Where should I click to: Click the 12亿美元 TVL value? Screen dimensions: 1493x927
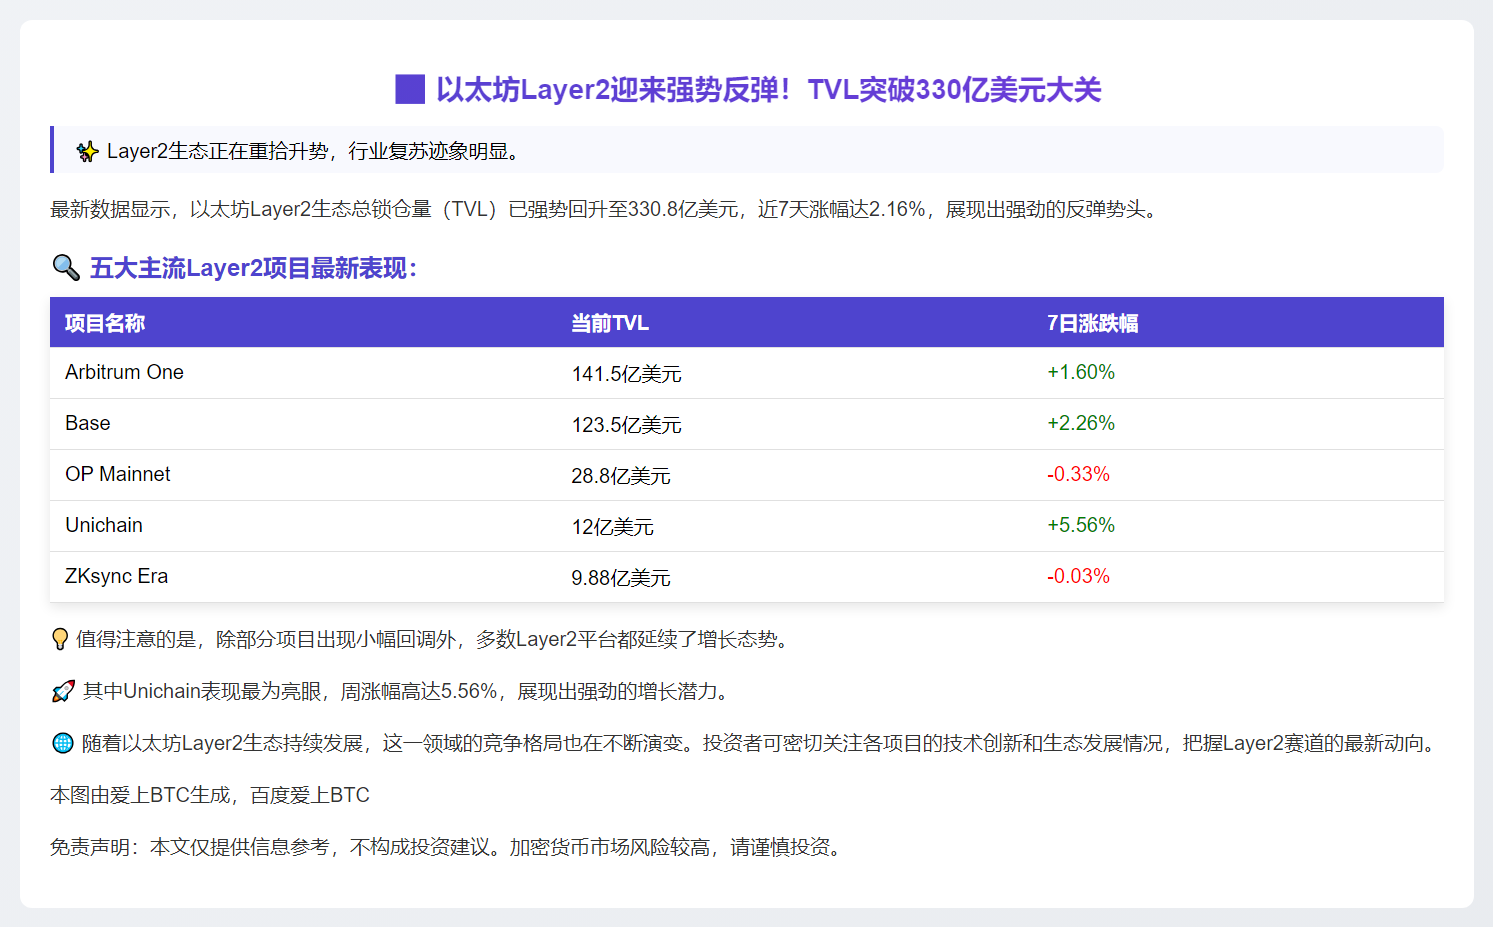coord(612,527)
